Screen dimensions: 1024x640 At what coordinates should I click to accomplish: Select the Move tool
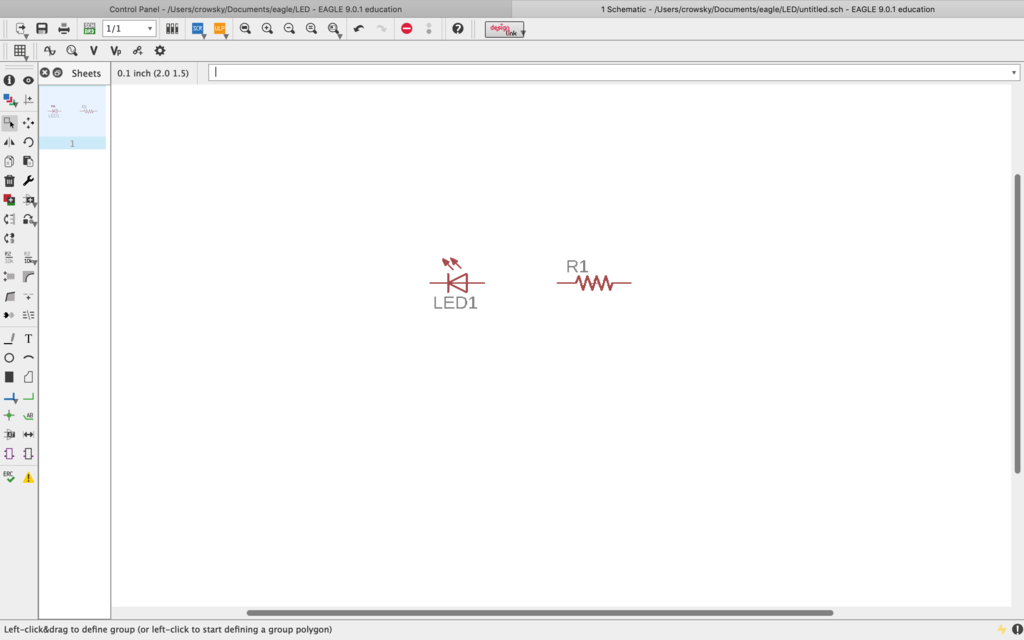click(28, 123)
